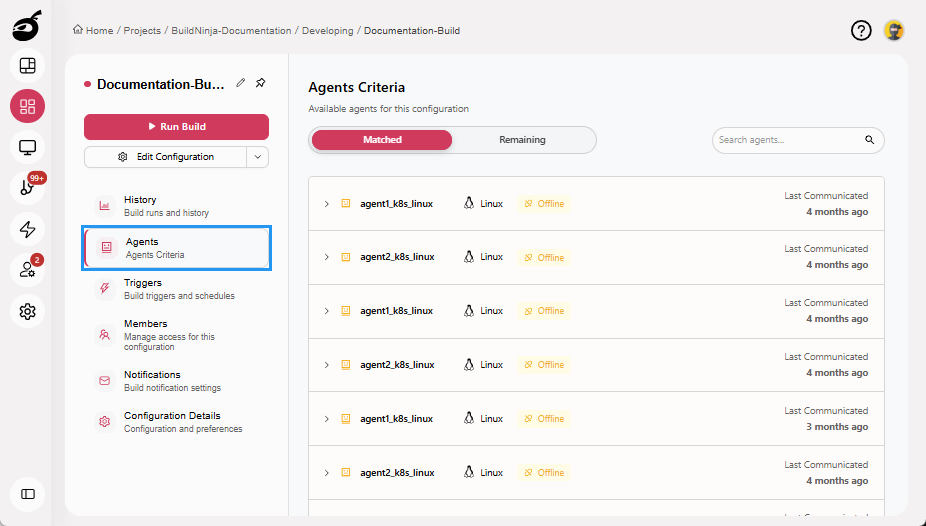This screenshot has width=926, height=526.
Task: Switch to the Remaining agents tab
Action: pos(522,140)
